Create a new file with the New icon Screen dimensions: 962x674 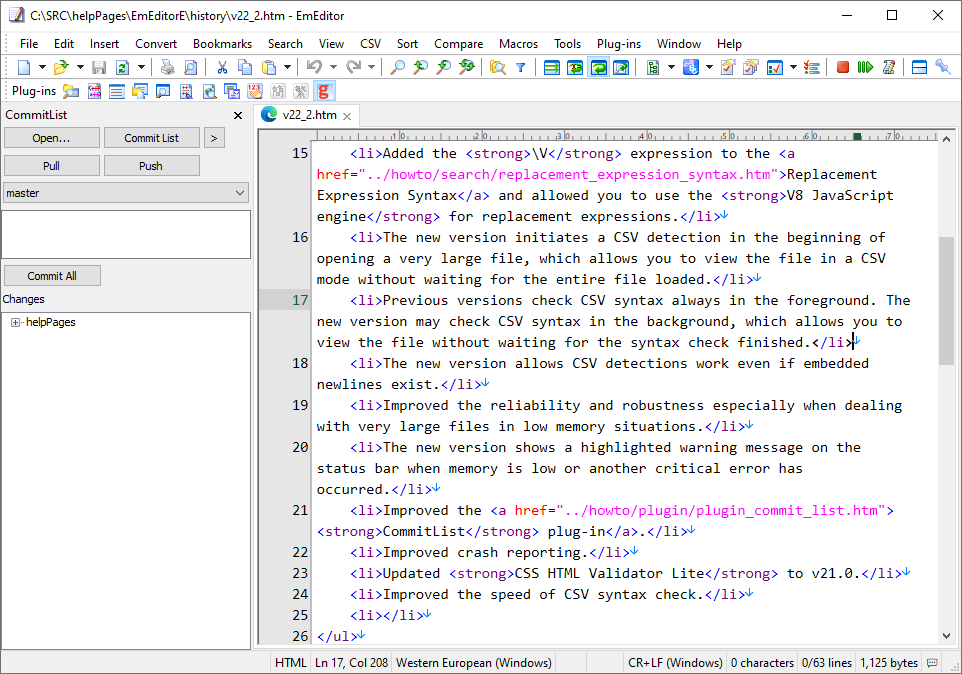(24, 67)
